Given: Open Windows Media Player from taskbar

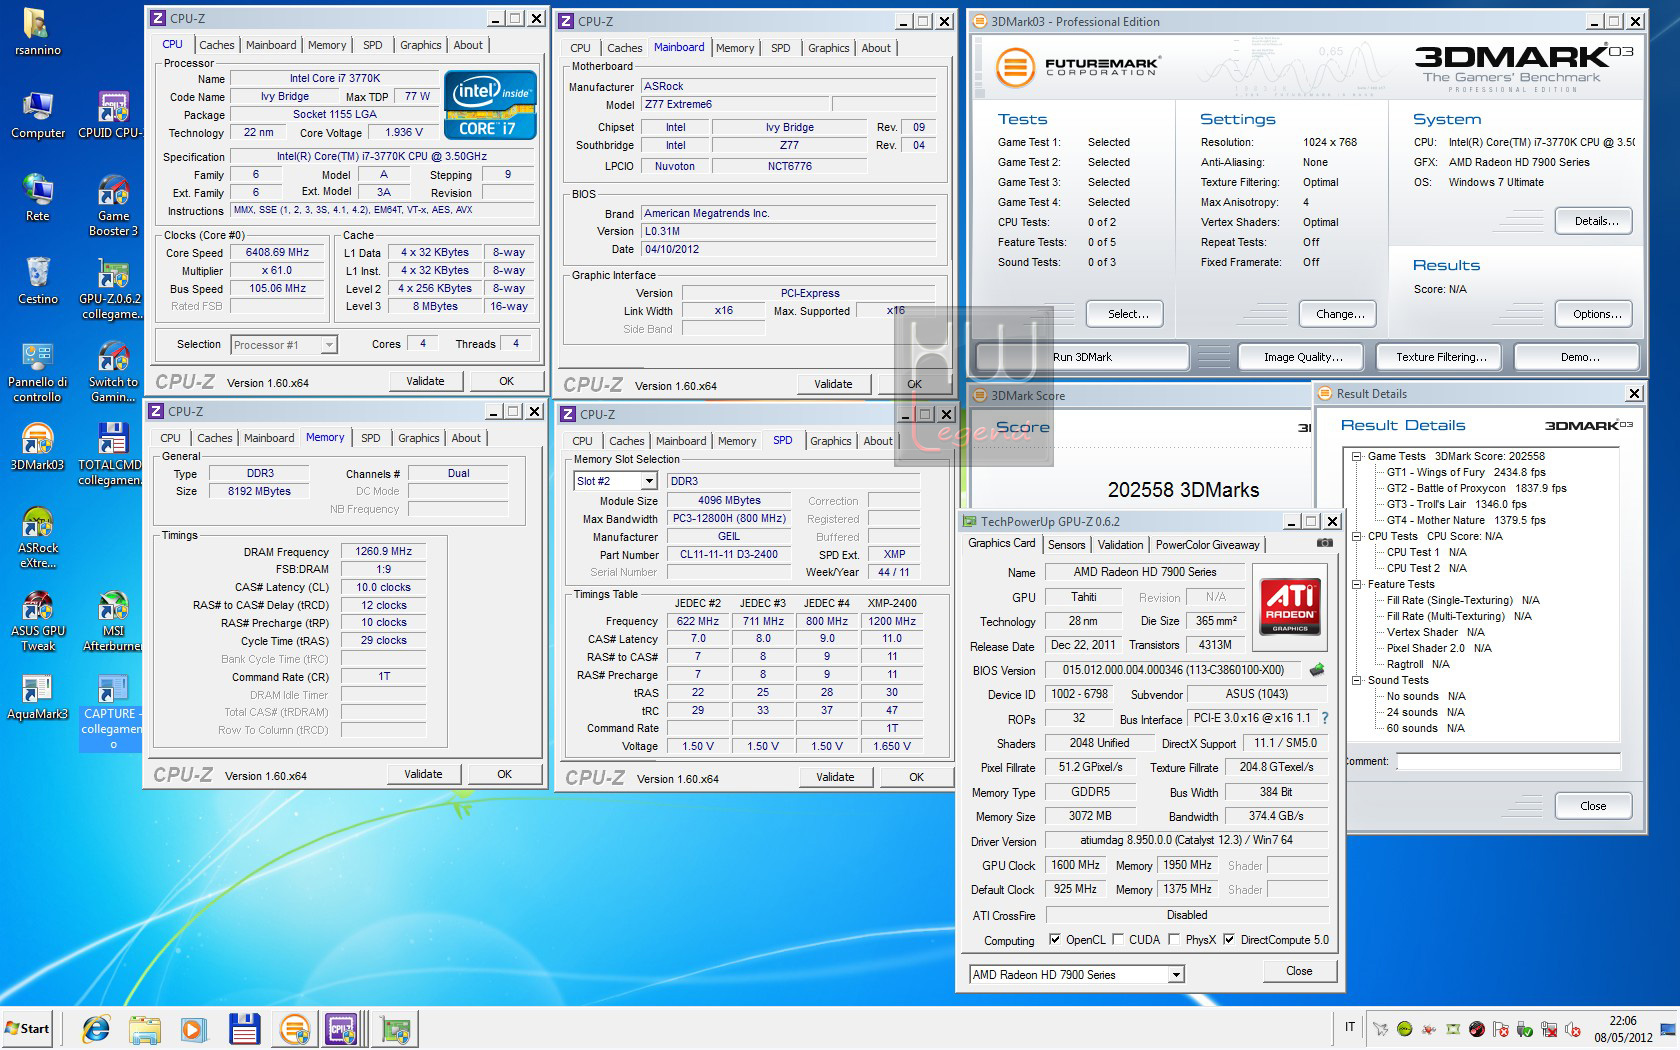Looking at the screenshot, I should tap(193, 1028).
